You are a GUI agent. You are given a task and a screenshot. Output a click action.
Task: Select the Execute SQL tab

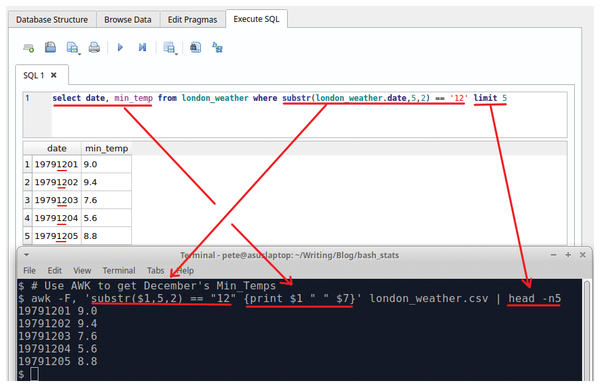coord(256,19)
